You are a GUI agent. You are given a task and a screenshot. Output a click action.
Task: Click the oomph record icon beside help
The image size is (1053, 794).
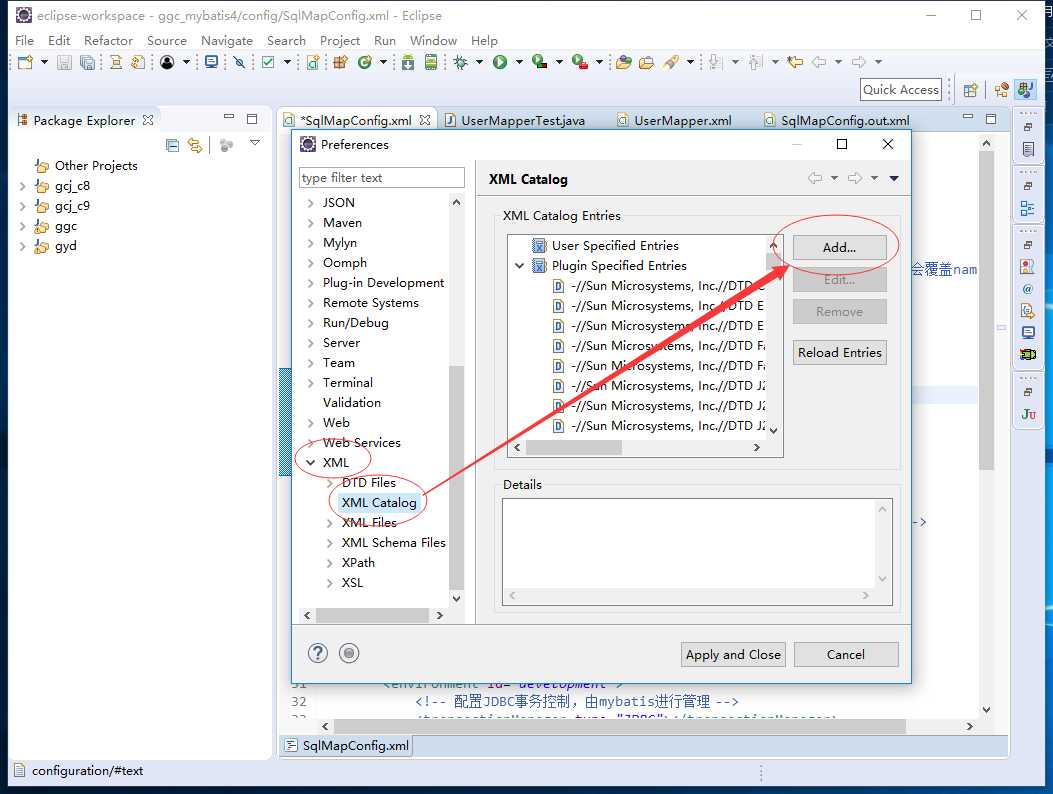[349, 653]
